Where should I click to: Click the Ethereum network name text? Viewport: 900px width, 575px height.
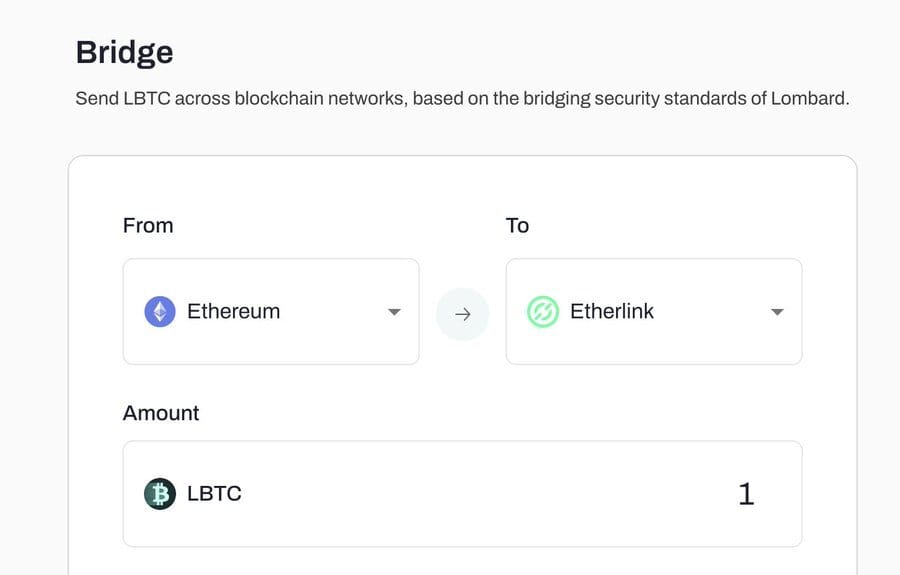coord(234,311)
